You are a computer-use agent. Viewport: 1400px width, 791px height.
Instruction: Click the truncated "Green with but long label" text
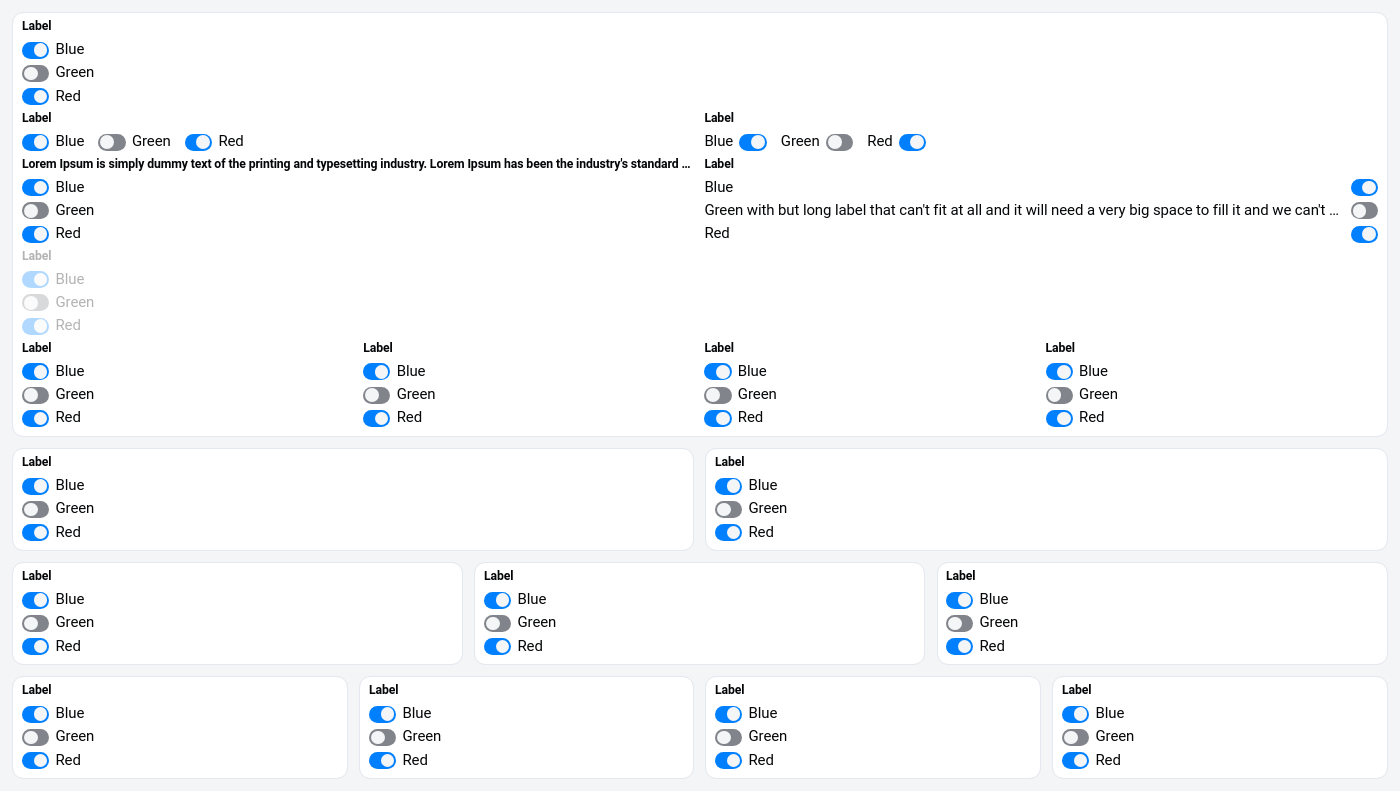point(1020,210)
